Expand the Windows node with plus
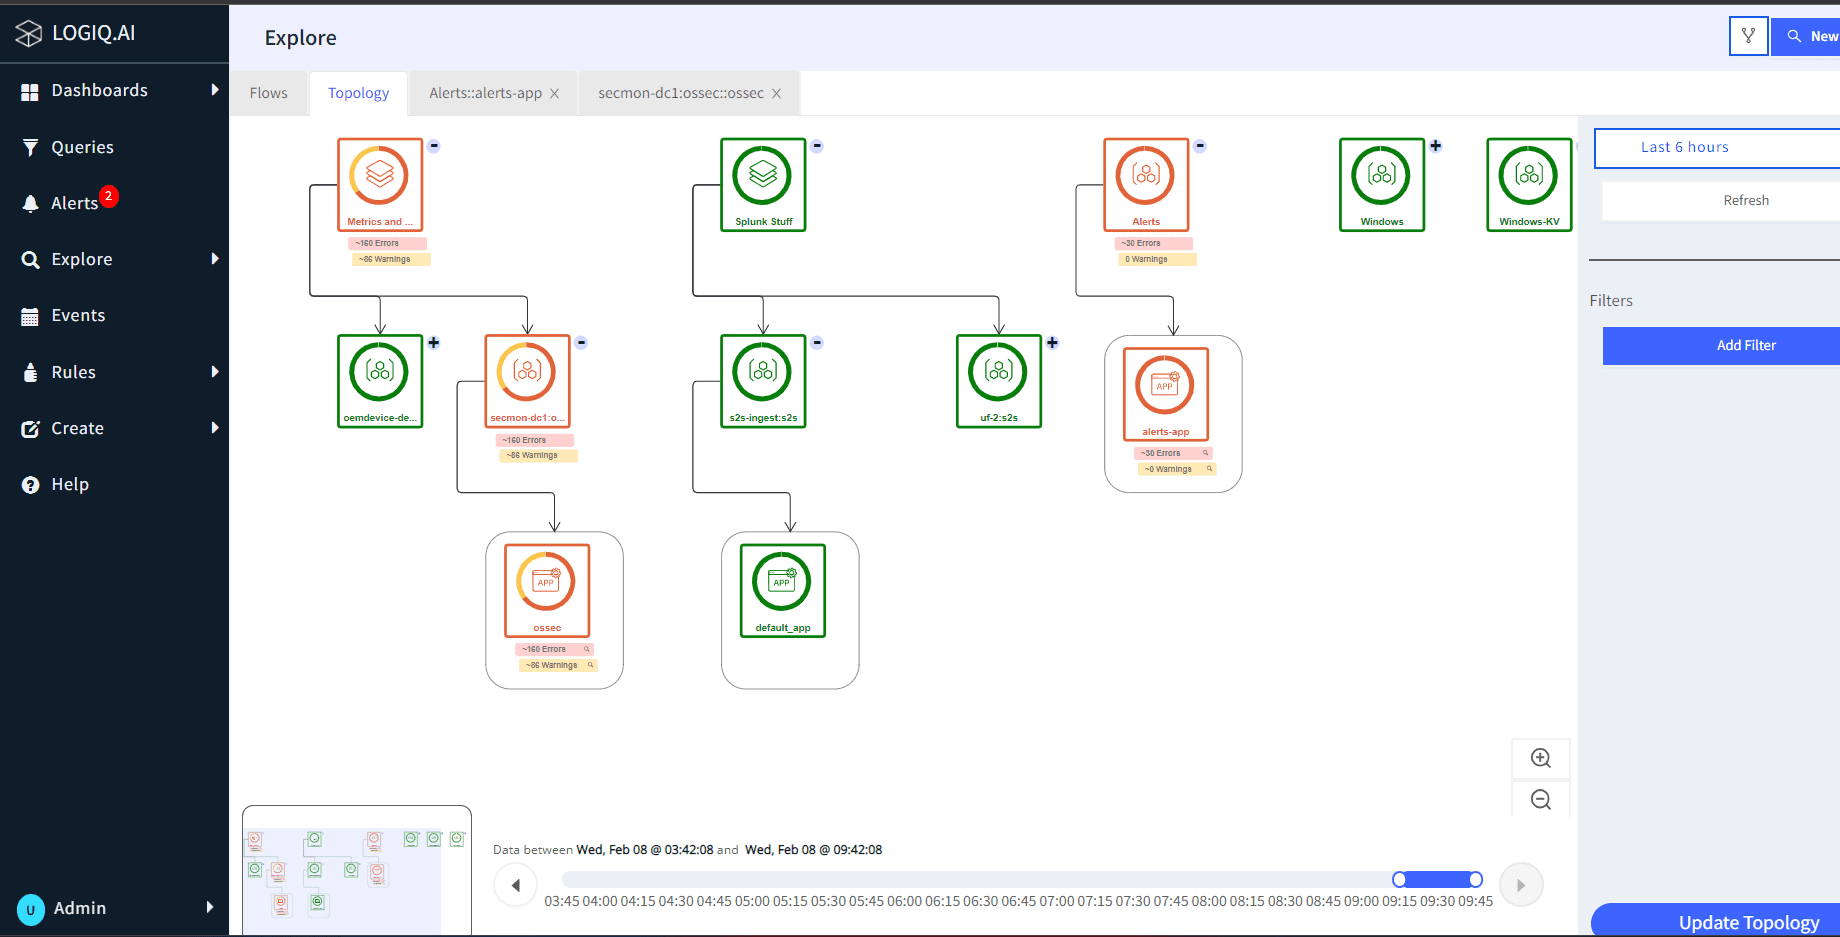1840x937 pixels. [x=1435, y=146]
